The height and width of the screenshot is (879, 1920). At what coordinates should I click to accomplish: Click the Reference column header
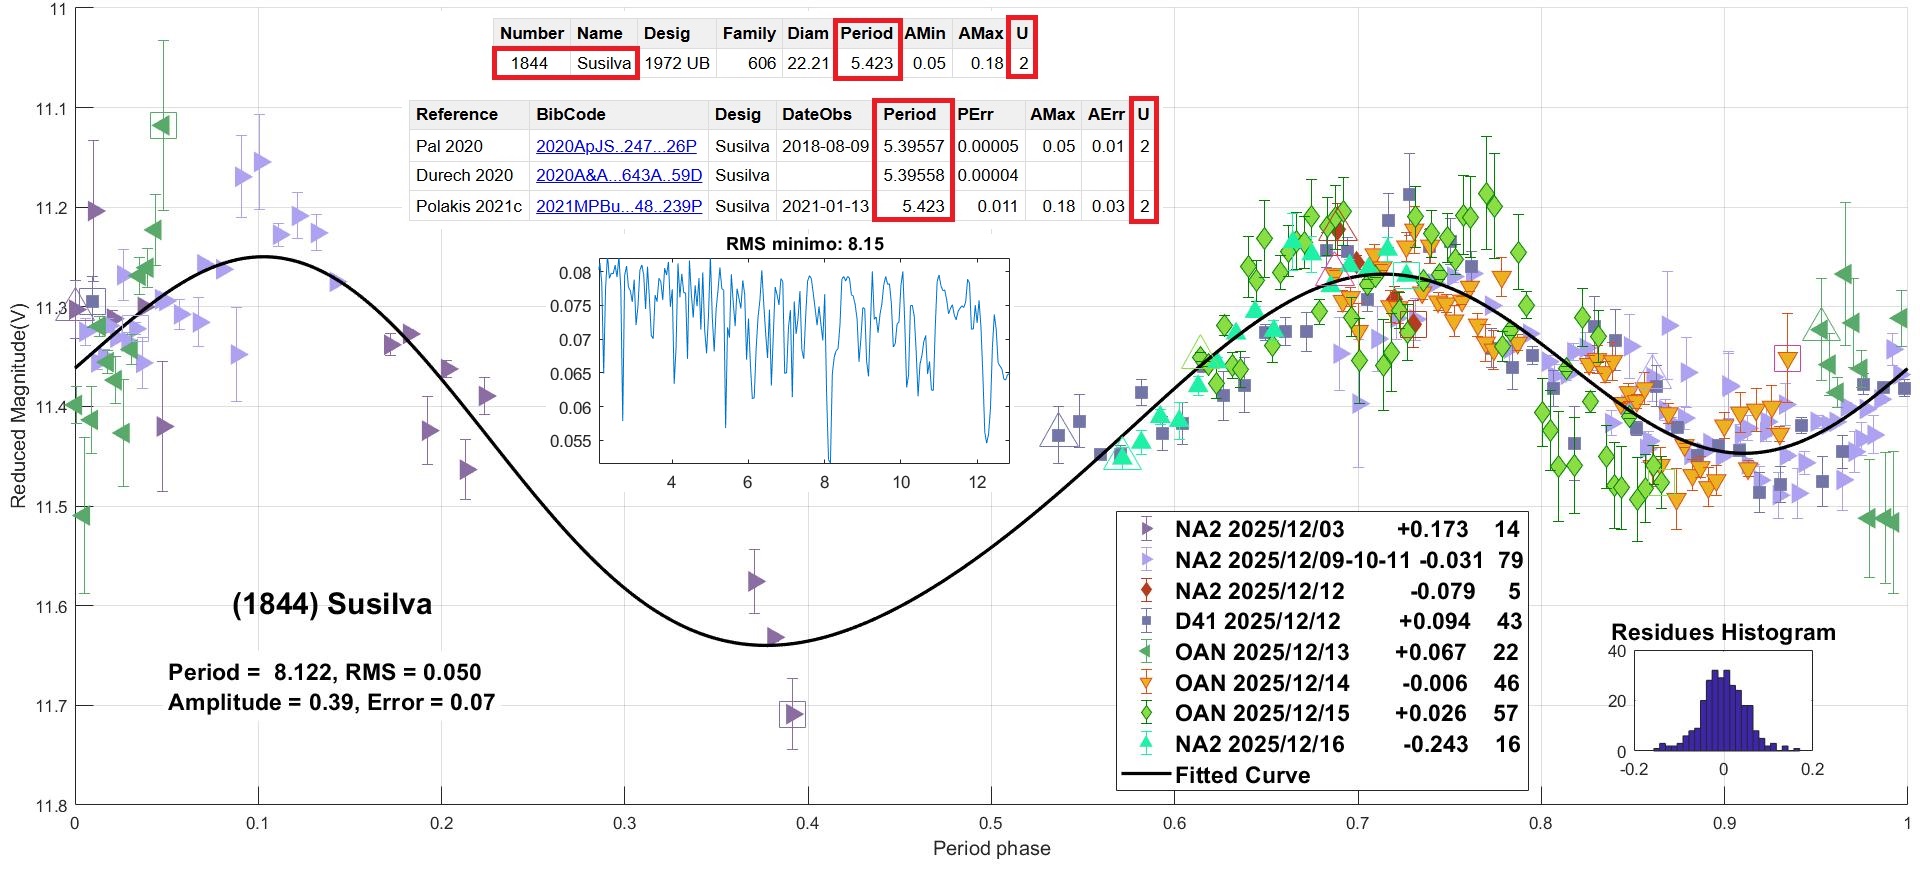[x=457, y=114]
